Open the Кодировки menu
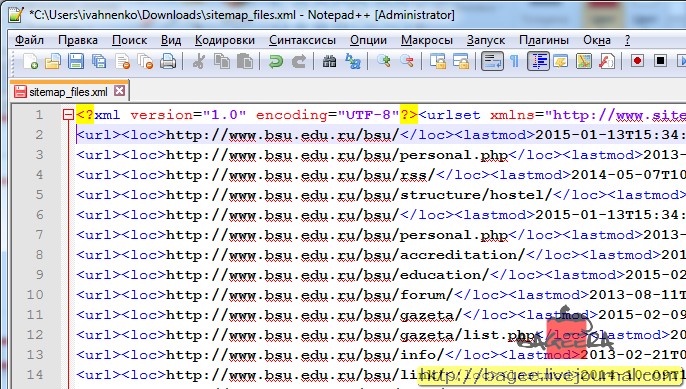This screenshot has width=686, height=389. click(225, 40)
